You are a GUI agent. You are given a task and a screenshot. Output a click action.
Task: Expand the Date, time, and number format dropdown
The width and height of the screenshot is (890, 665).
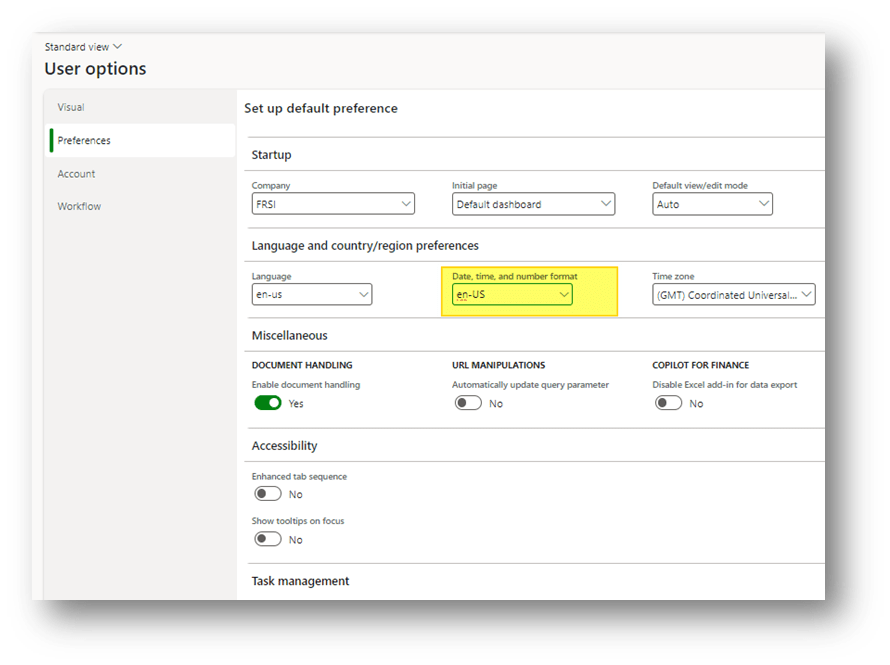(x=512, y=295)
